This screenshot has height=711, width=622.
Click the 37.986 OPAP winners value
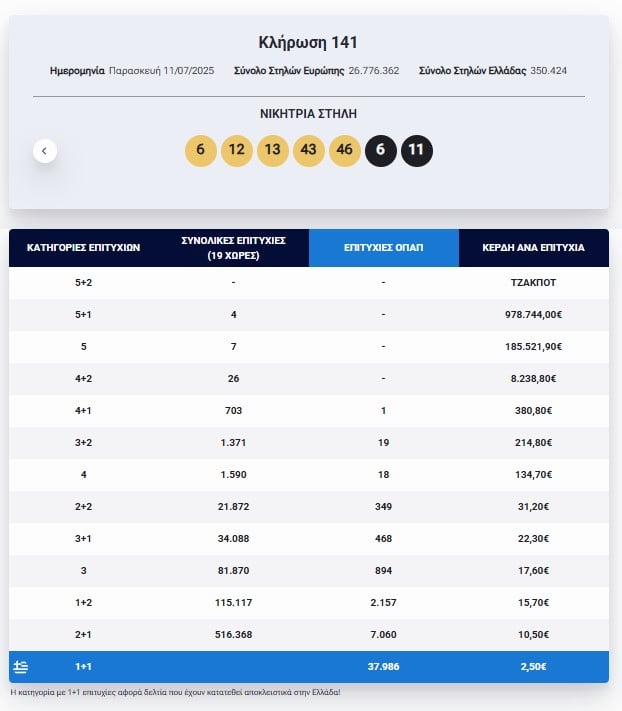(x=384, y=667)
